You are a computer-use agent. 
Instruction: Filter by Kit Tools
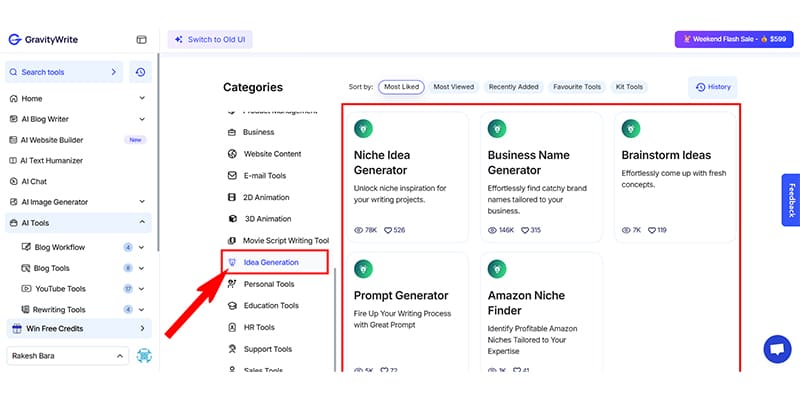[x=629, y=87]
